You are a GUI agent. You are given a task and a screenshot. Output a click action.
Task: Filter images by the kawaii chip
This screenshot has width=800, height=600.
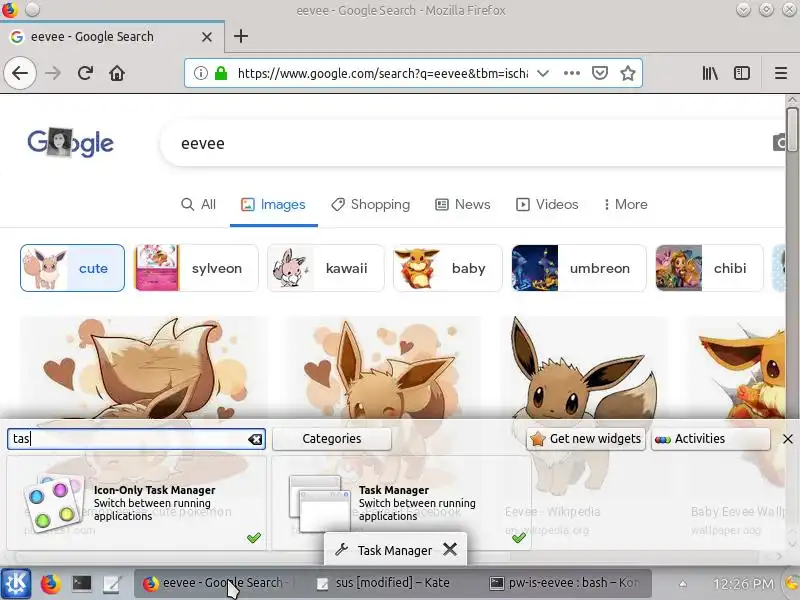coord(326,268)
